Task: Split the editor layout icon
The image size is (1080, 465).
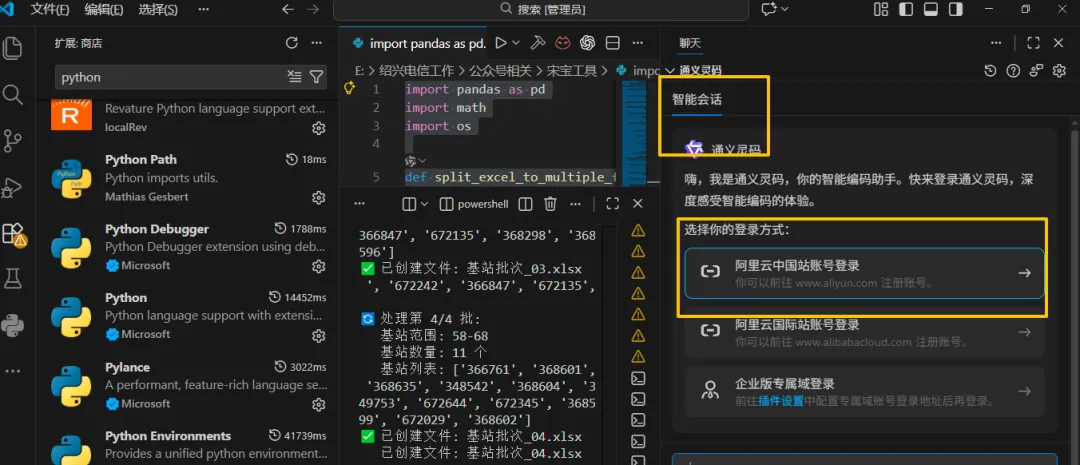Action: tap(612, 43)
